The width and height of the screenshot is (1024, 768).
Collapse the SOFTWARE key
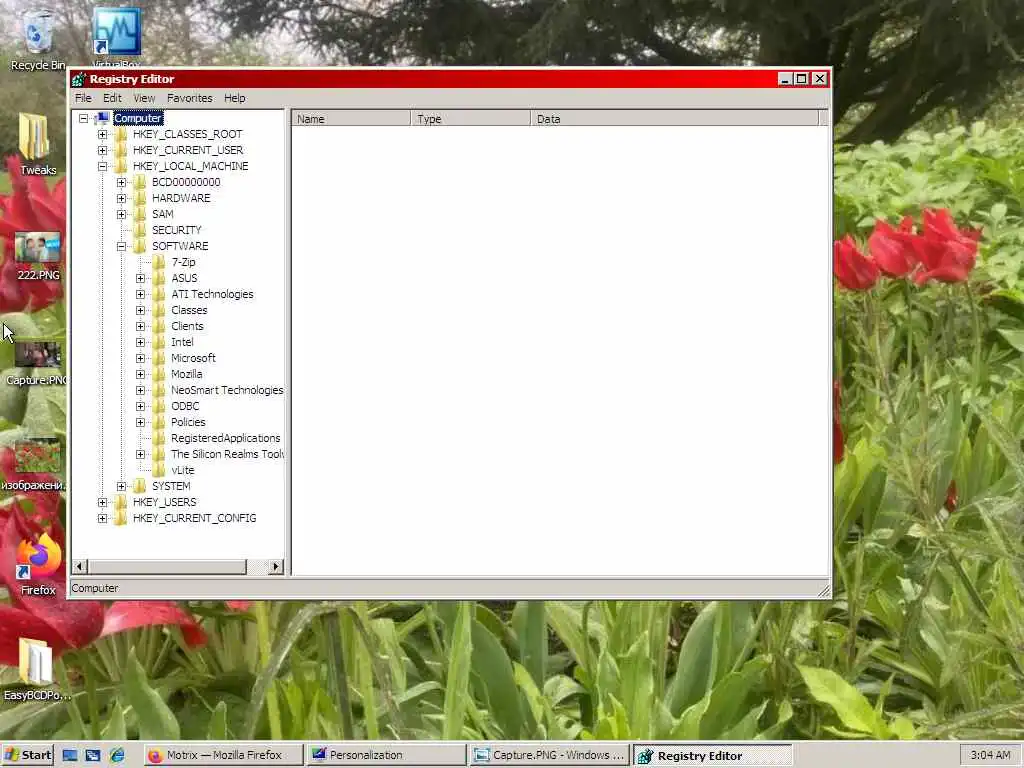(121, 246)
